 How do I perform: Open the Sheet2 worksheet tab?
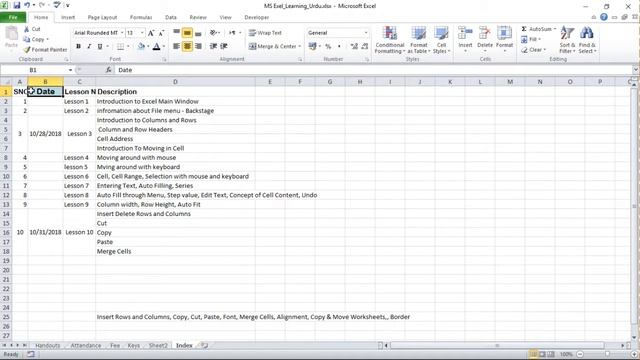(x=158, y=345)
